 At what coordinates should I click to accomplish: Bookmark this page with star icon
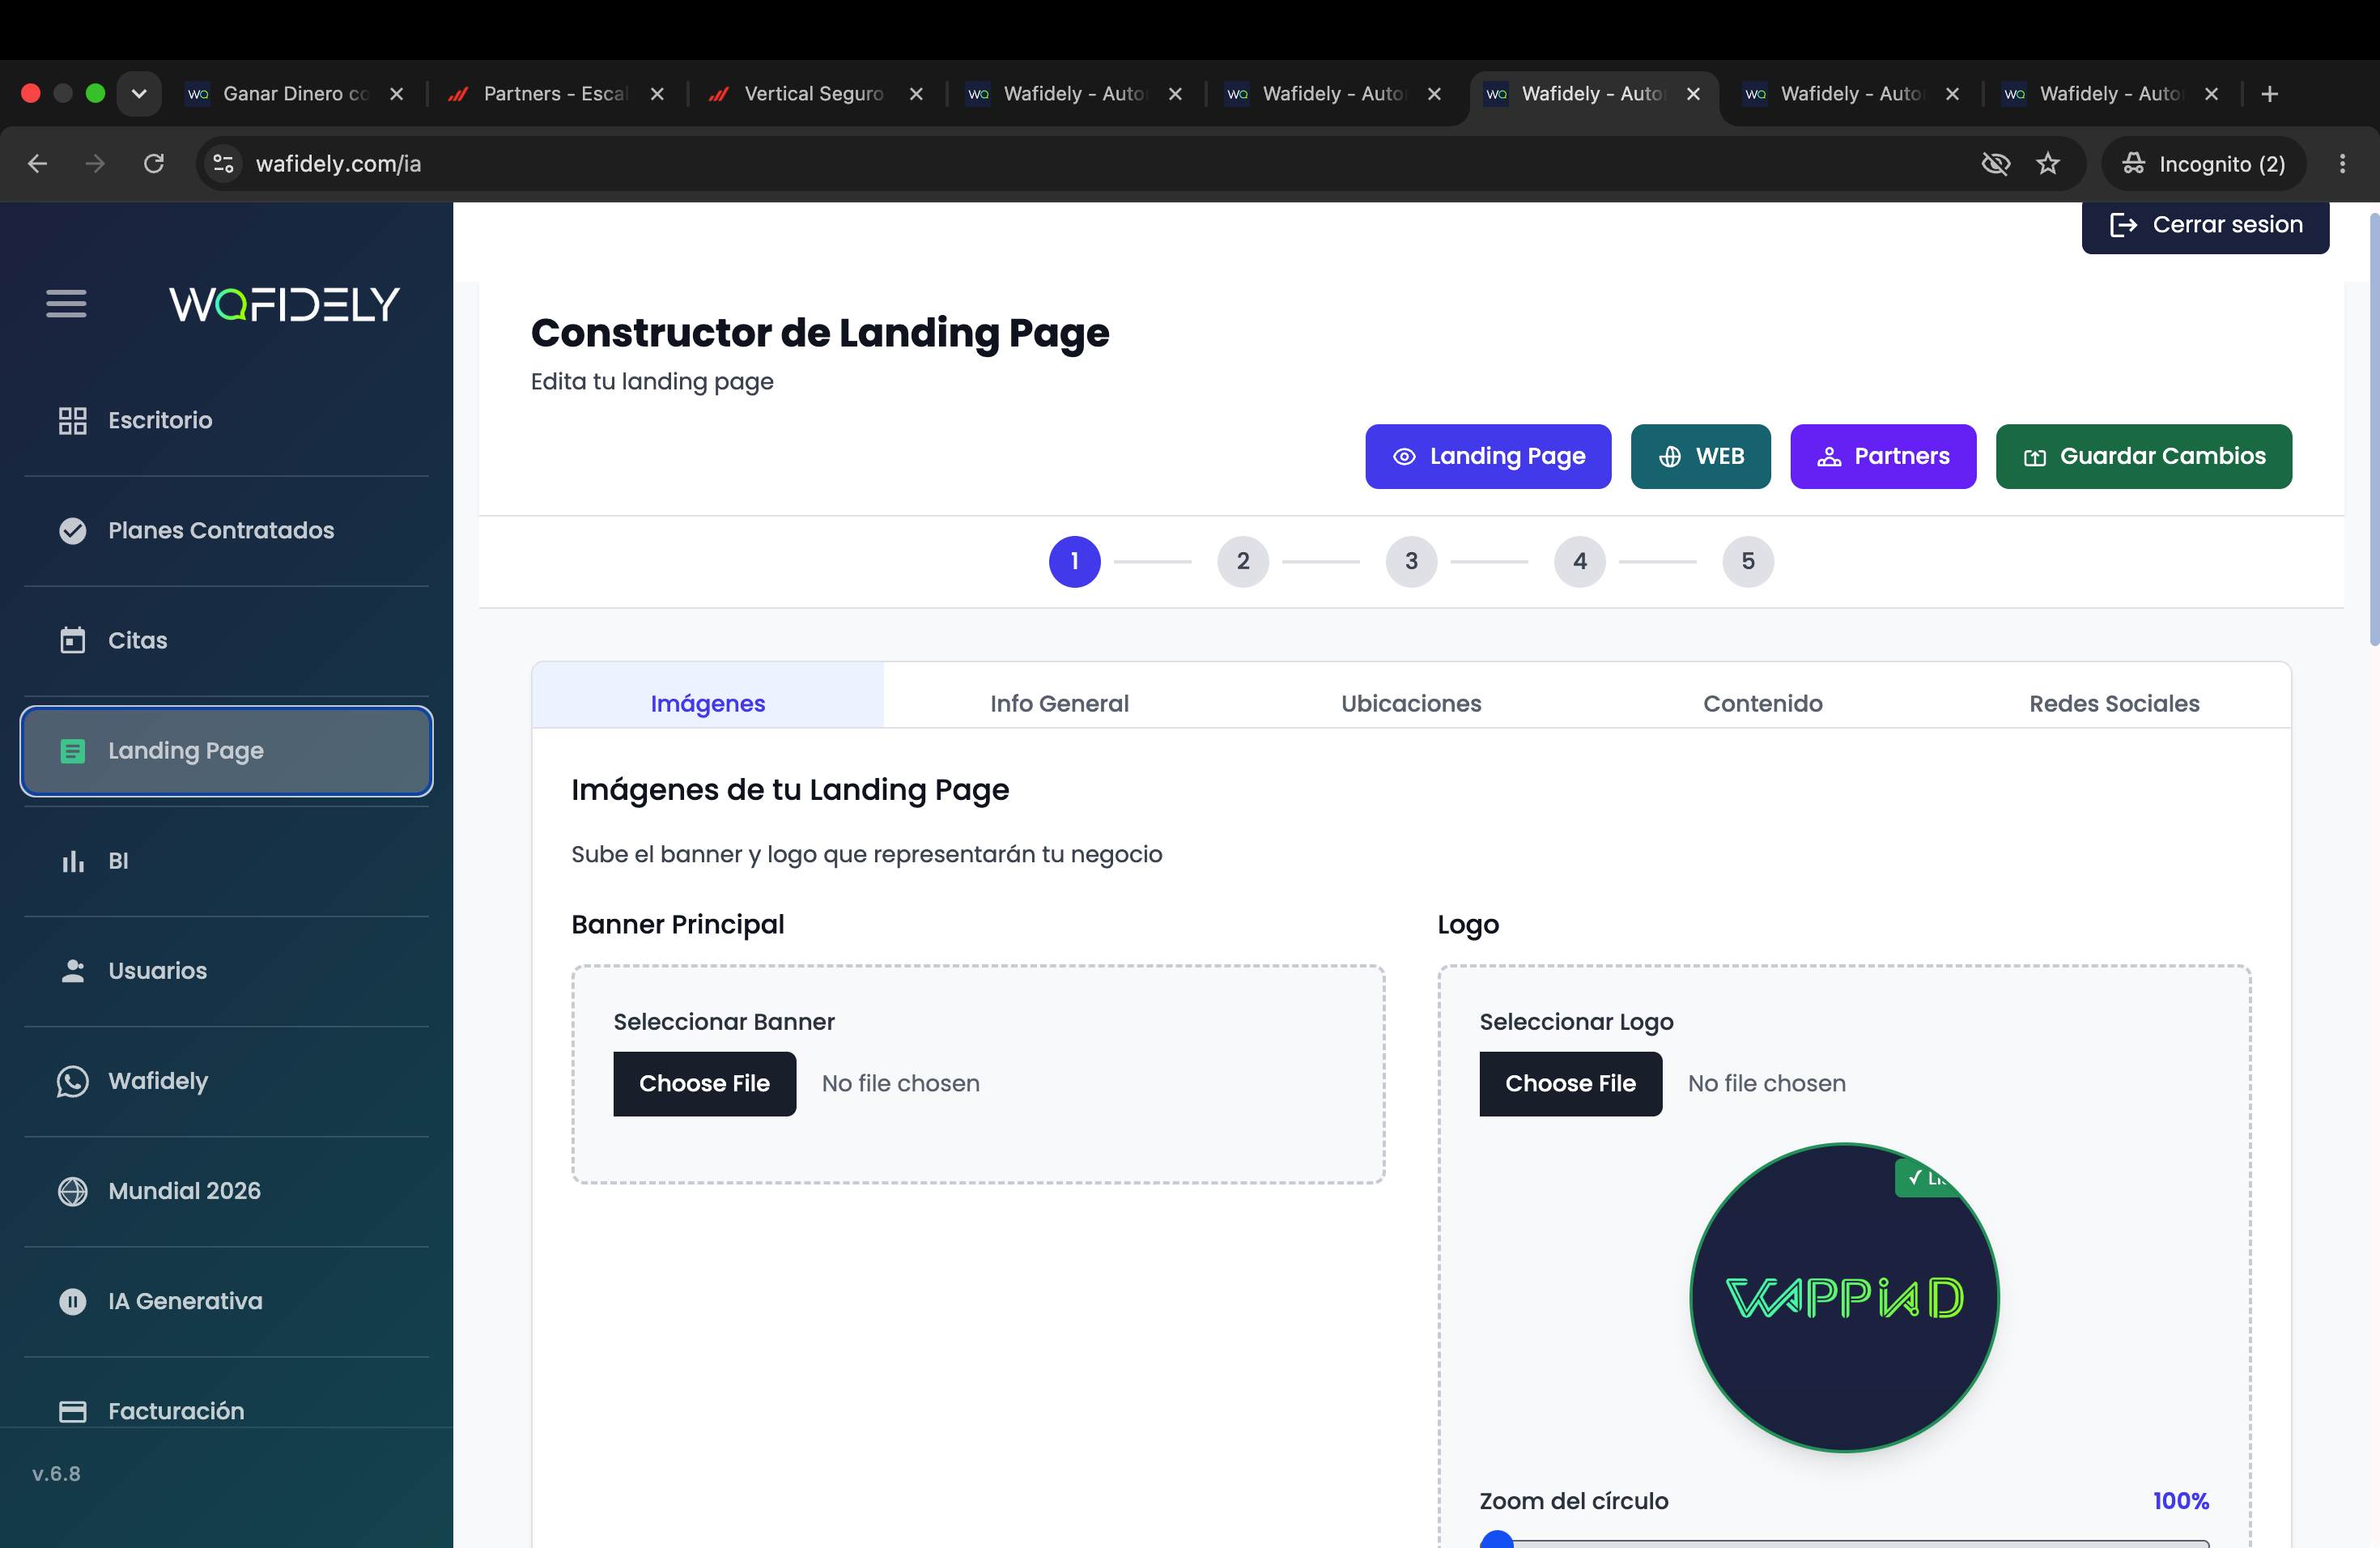coord(2048,163)
